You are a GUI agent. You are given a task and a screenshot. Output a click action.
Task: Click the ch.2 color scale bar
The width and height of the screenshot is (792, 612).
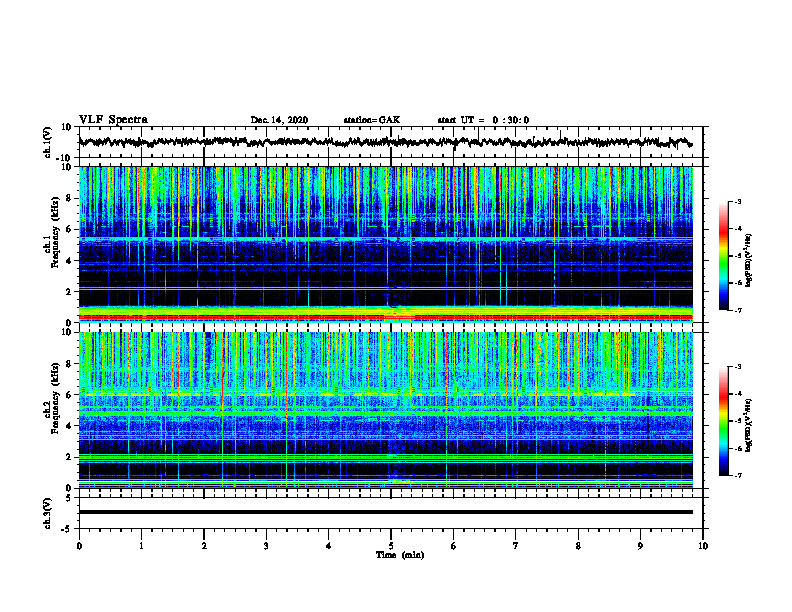click(x=723, y=421)
